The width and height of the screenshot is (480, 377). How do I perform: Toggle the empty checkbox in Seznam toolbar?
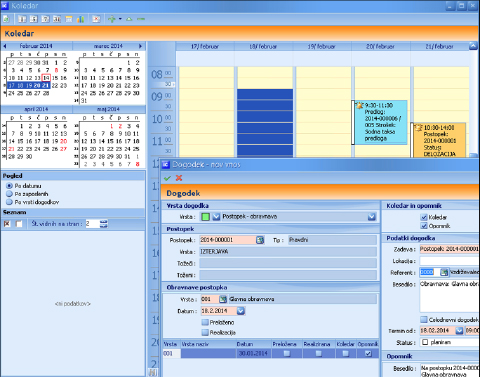click(x=19, y=224)
